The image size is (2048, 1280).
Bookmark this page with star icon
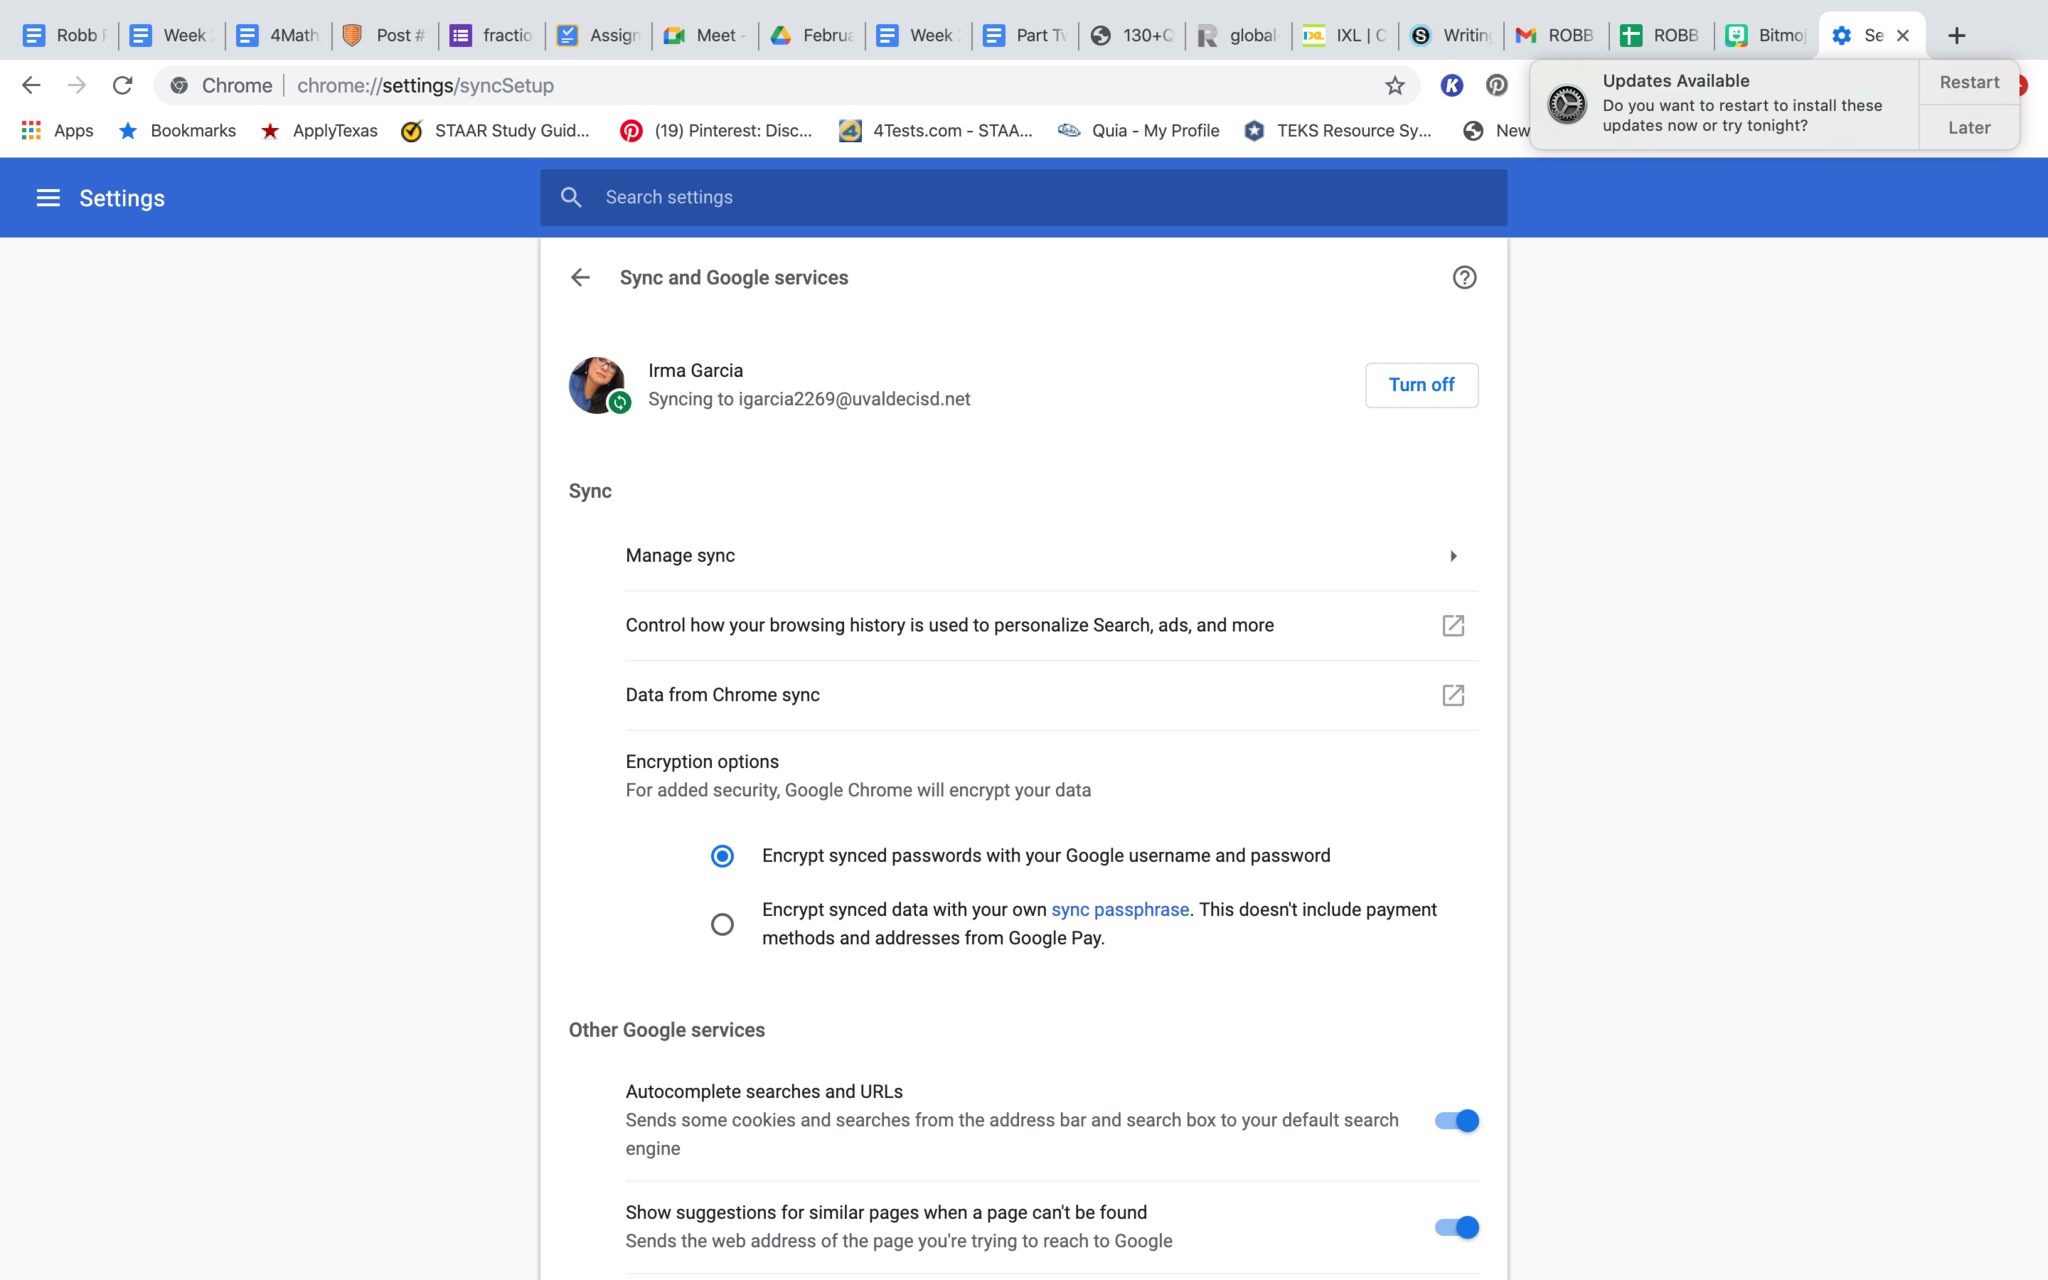(x=1394, y=86)
